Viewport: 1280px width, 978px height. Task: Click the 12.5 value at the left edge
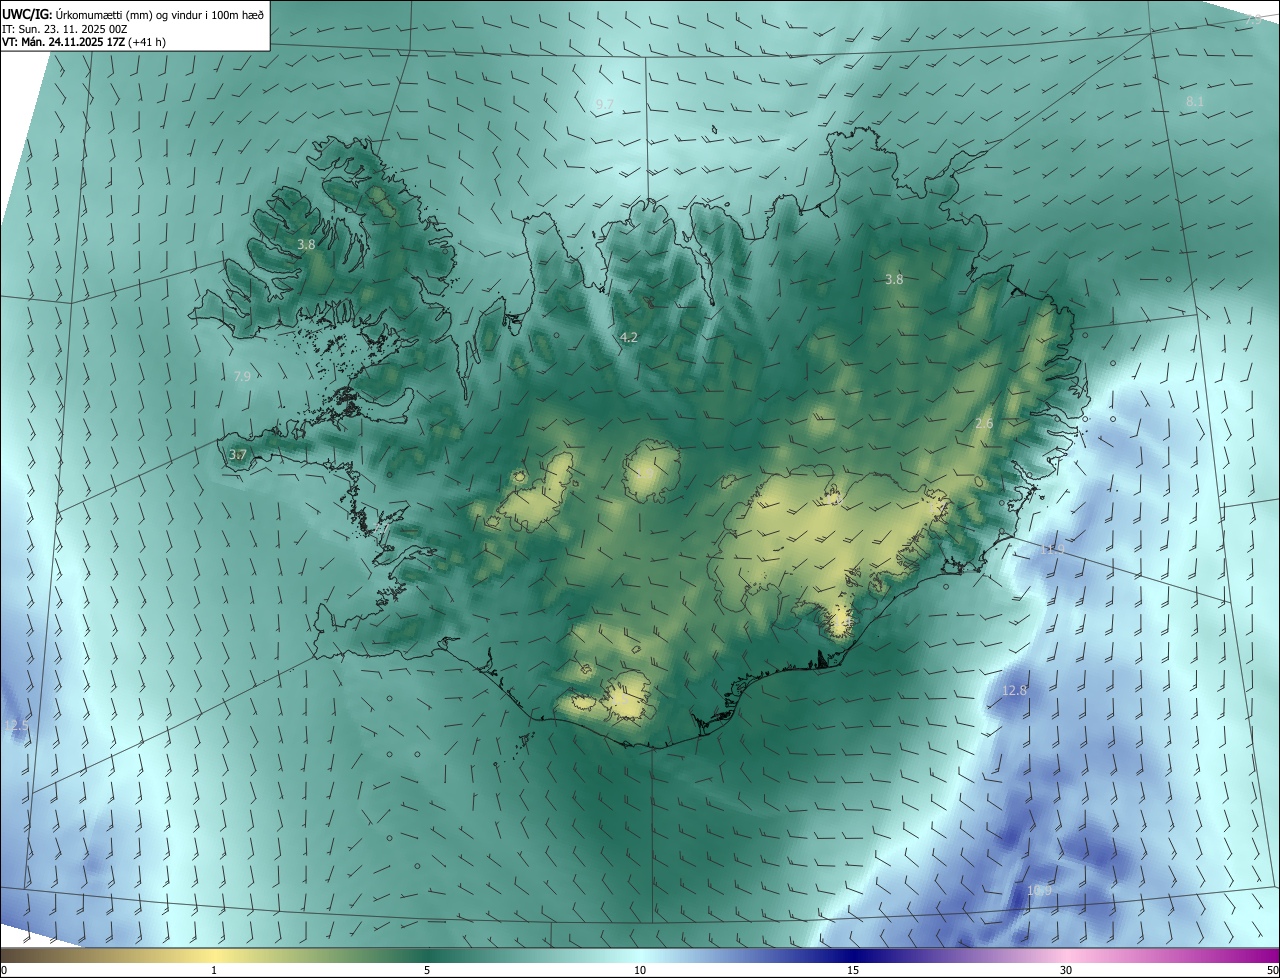(15, 725)
